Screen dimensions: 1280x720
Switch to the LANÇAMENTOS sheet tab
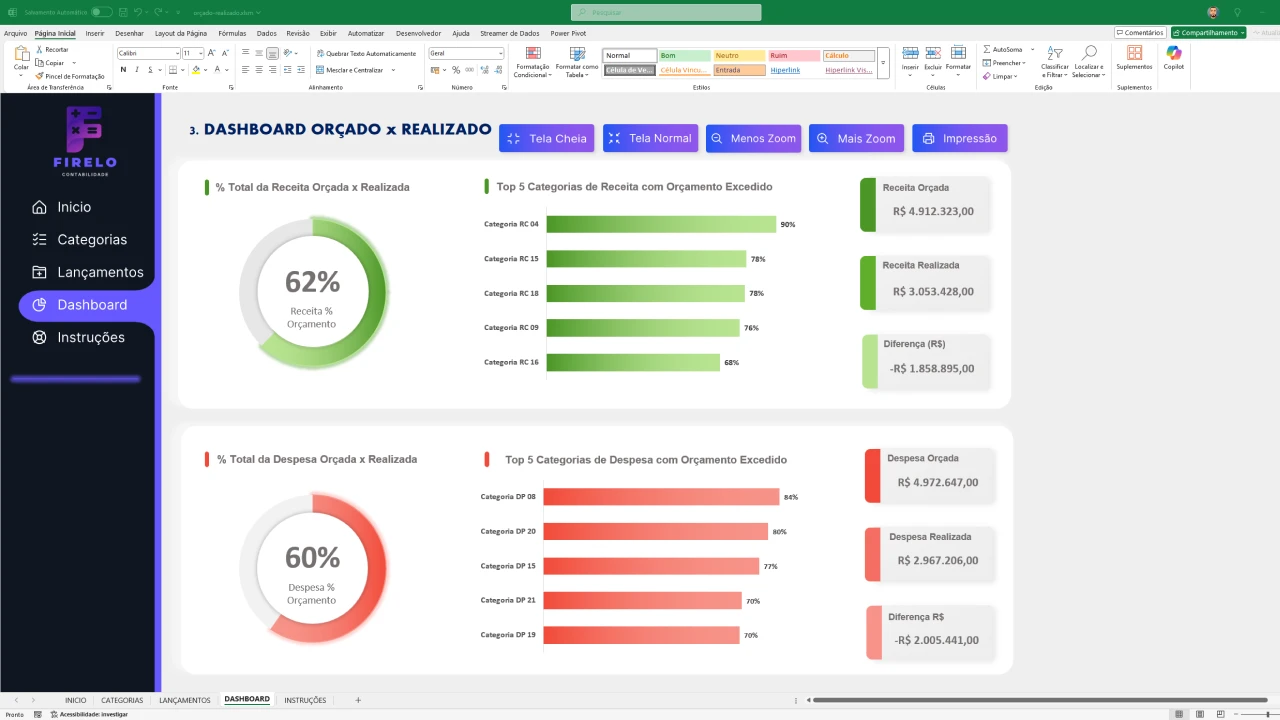pyautogui.click(x=184, y=700)
